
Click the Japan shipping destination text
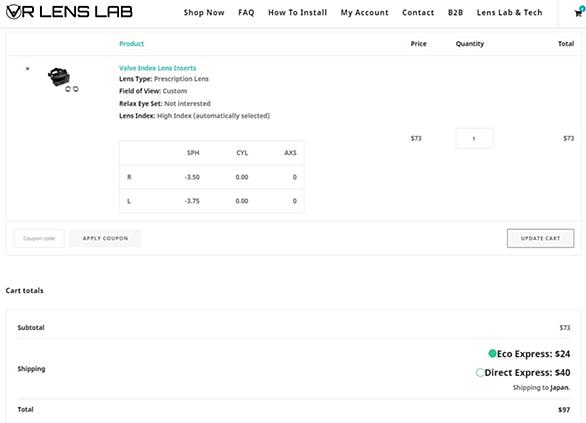tap(559, 388)
